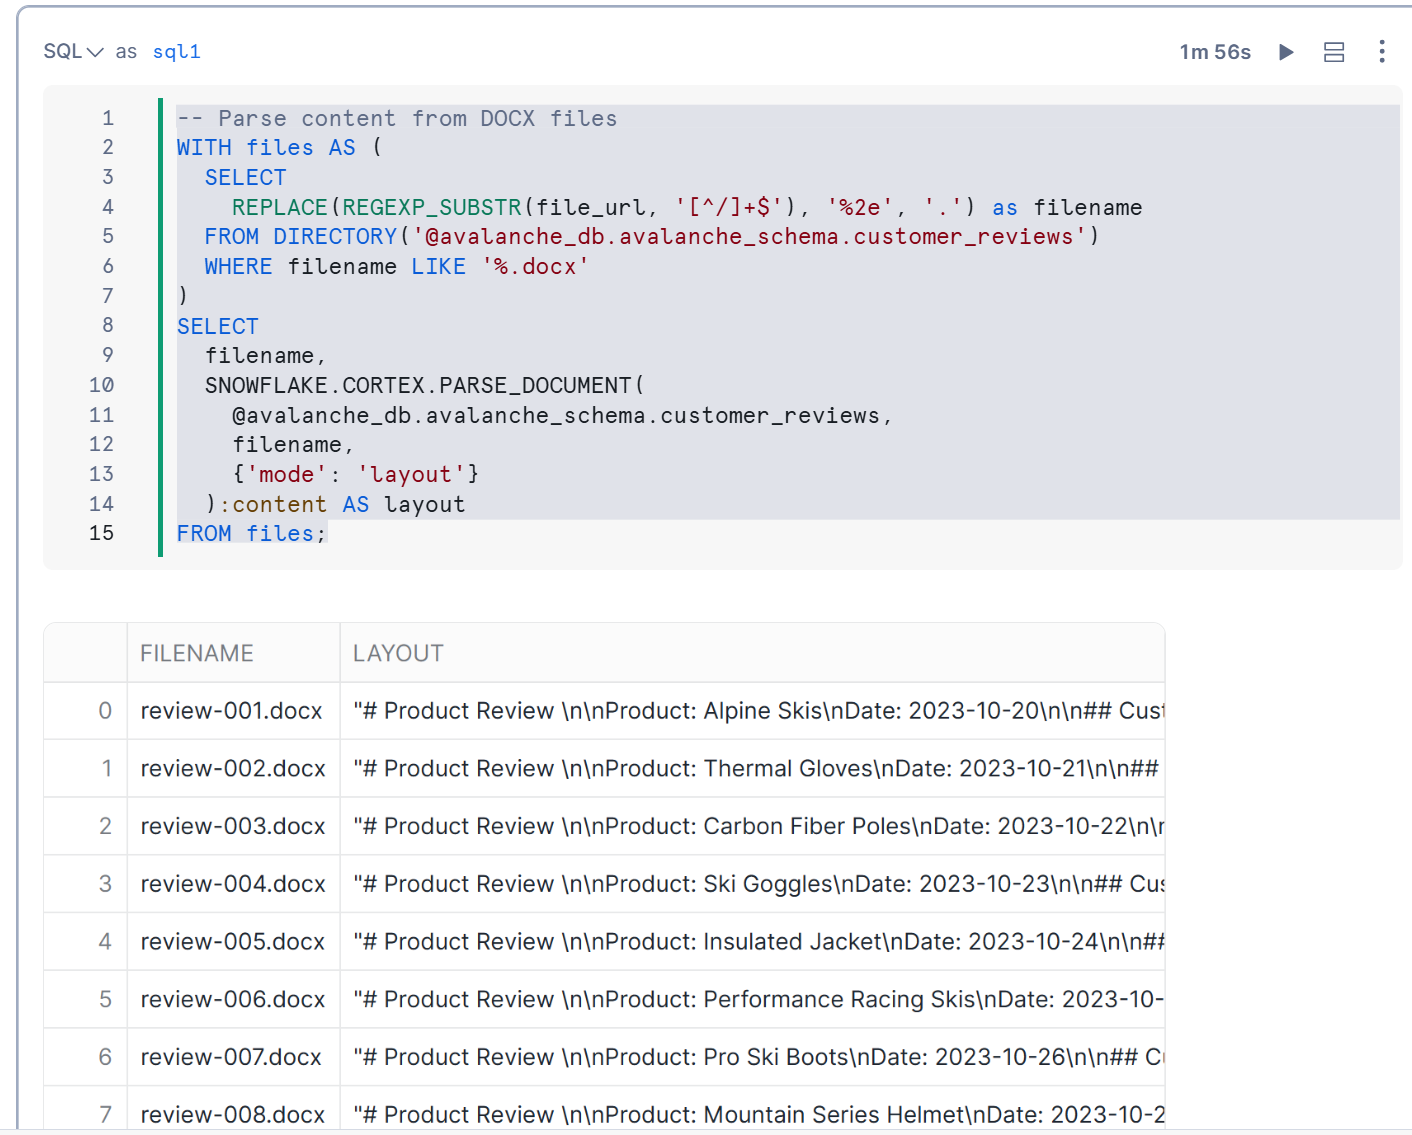
Task: Click the WHERE filename LIKE code line
Action: pos(396,267)
